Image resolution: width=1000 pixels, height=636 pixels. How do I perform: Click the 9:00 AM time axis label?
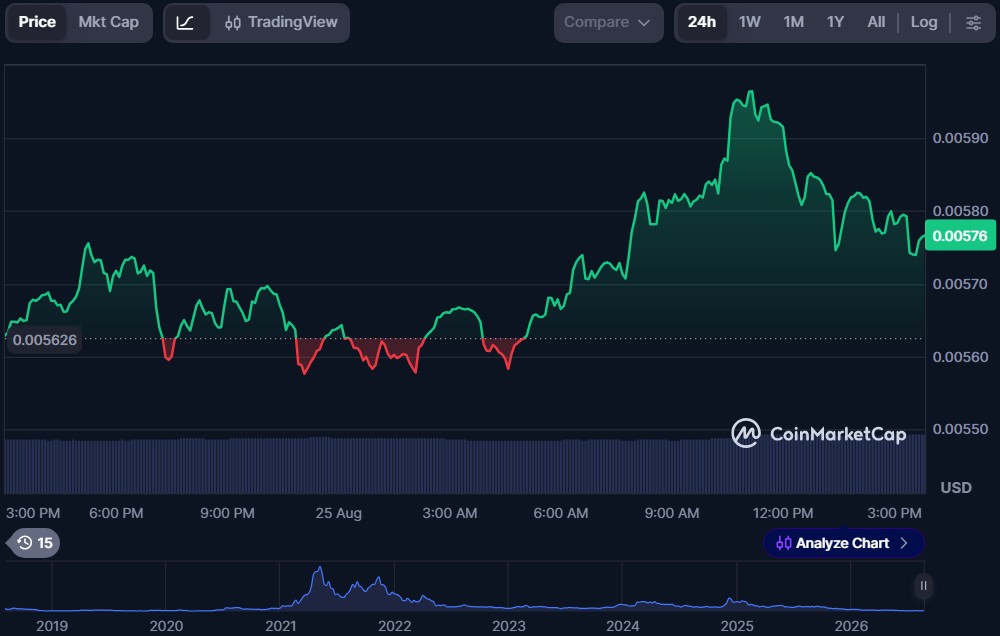(672, 514)
